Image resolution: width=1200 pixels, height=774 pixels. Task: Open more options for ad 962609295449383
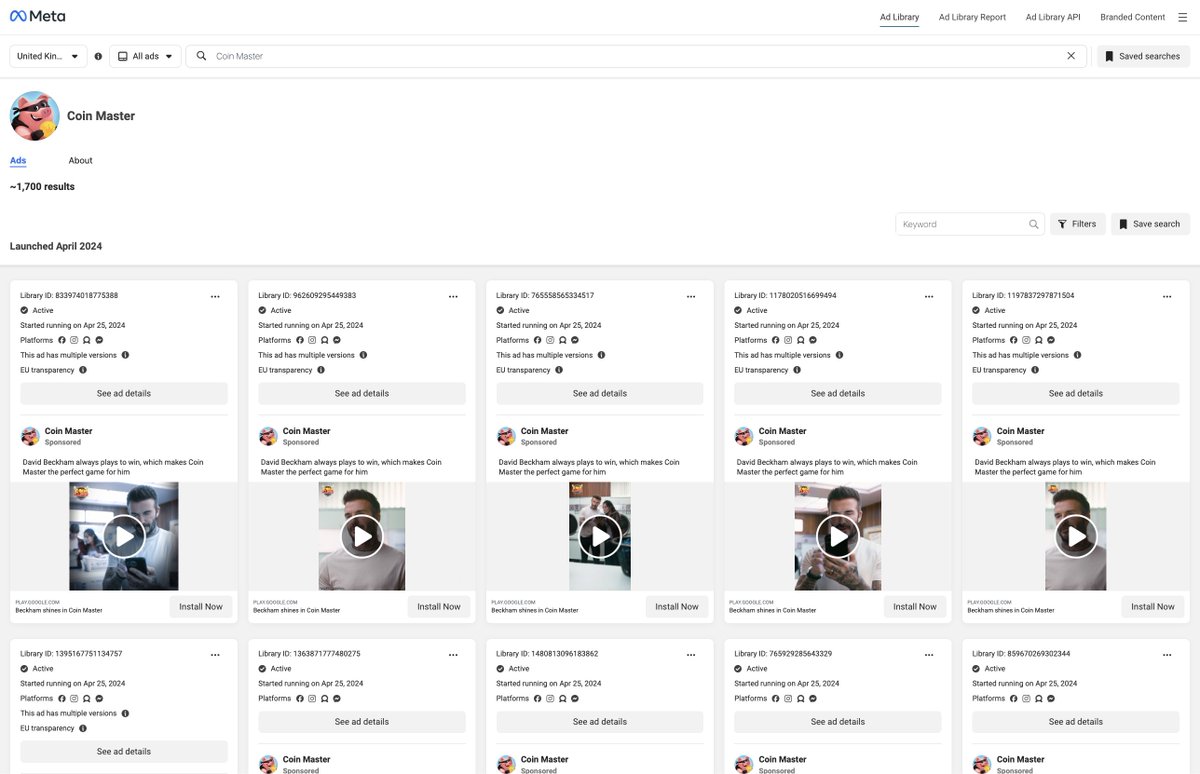pyautogui.click(x=453, y=296)
